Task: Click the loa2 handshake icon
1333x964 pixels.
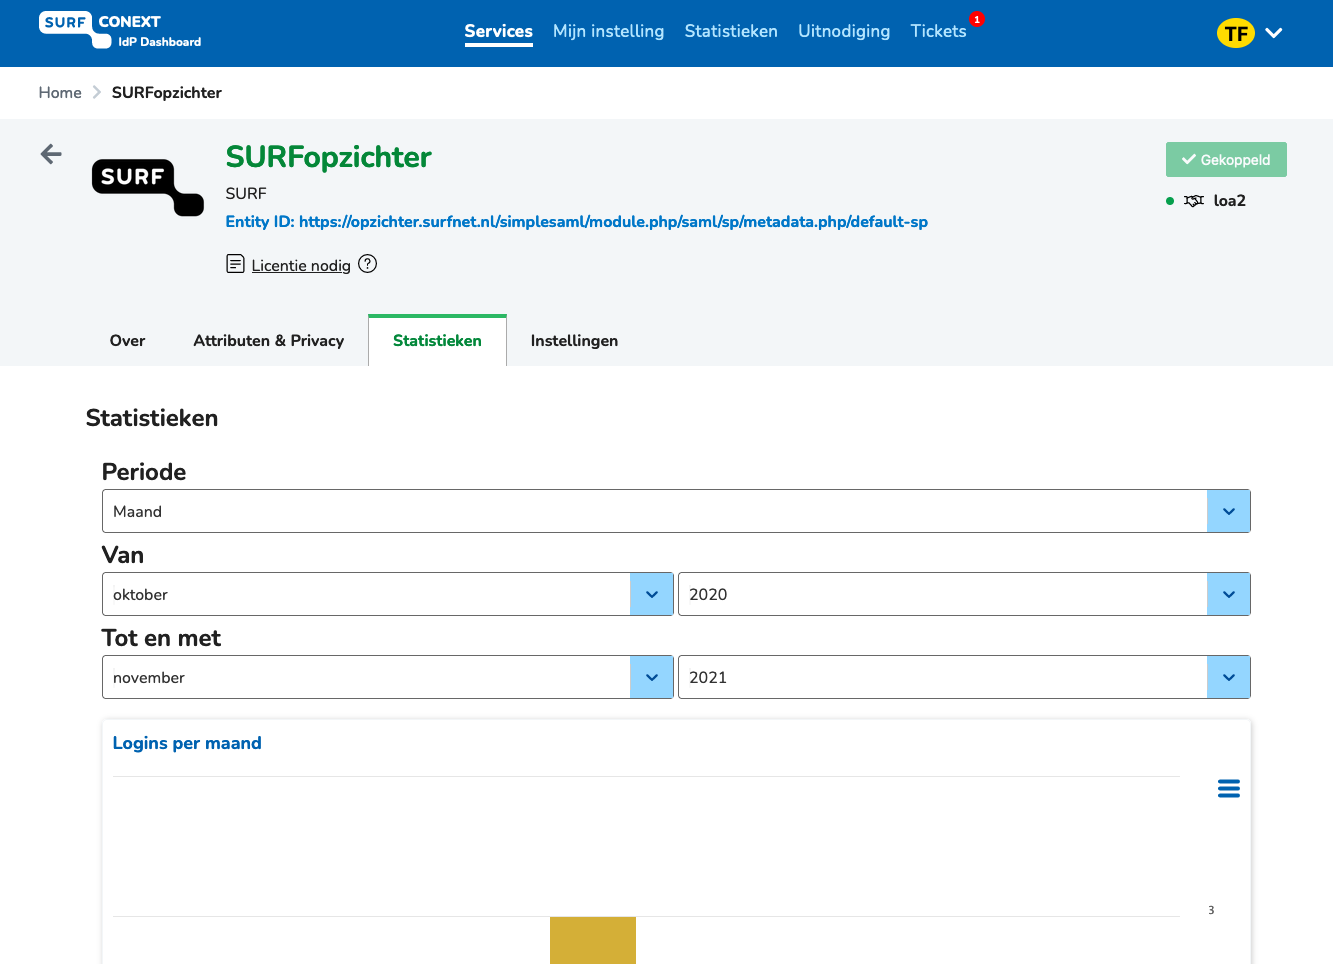Action: click(1194, 201)
